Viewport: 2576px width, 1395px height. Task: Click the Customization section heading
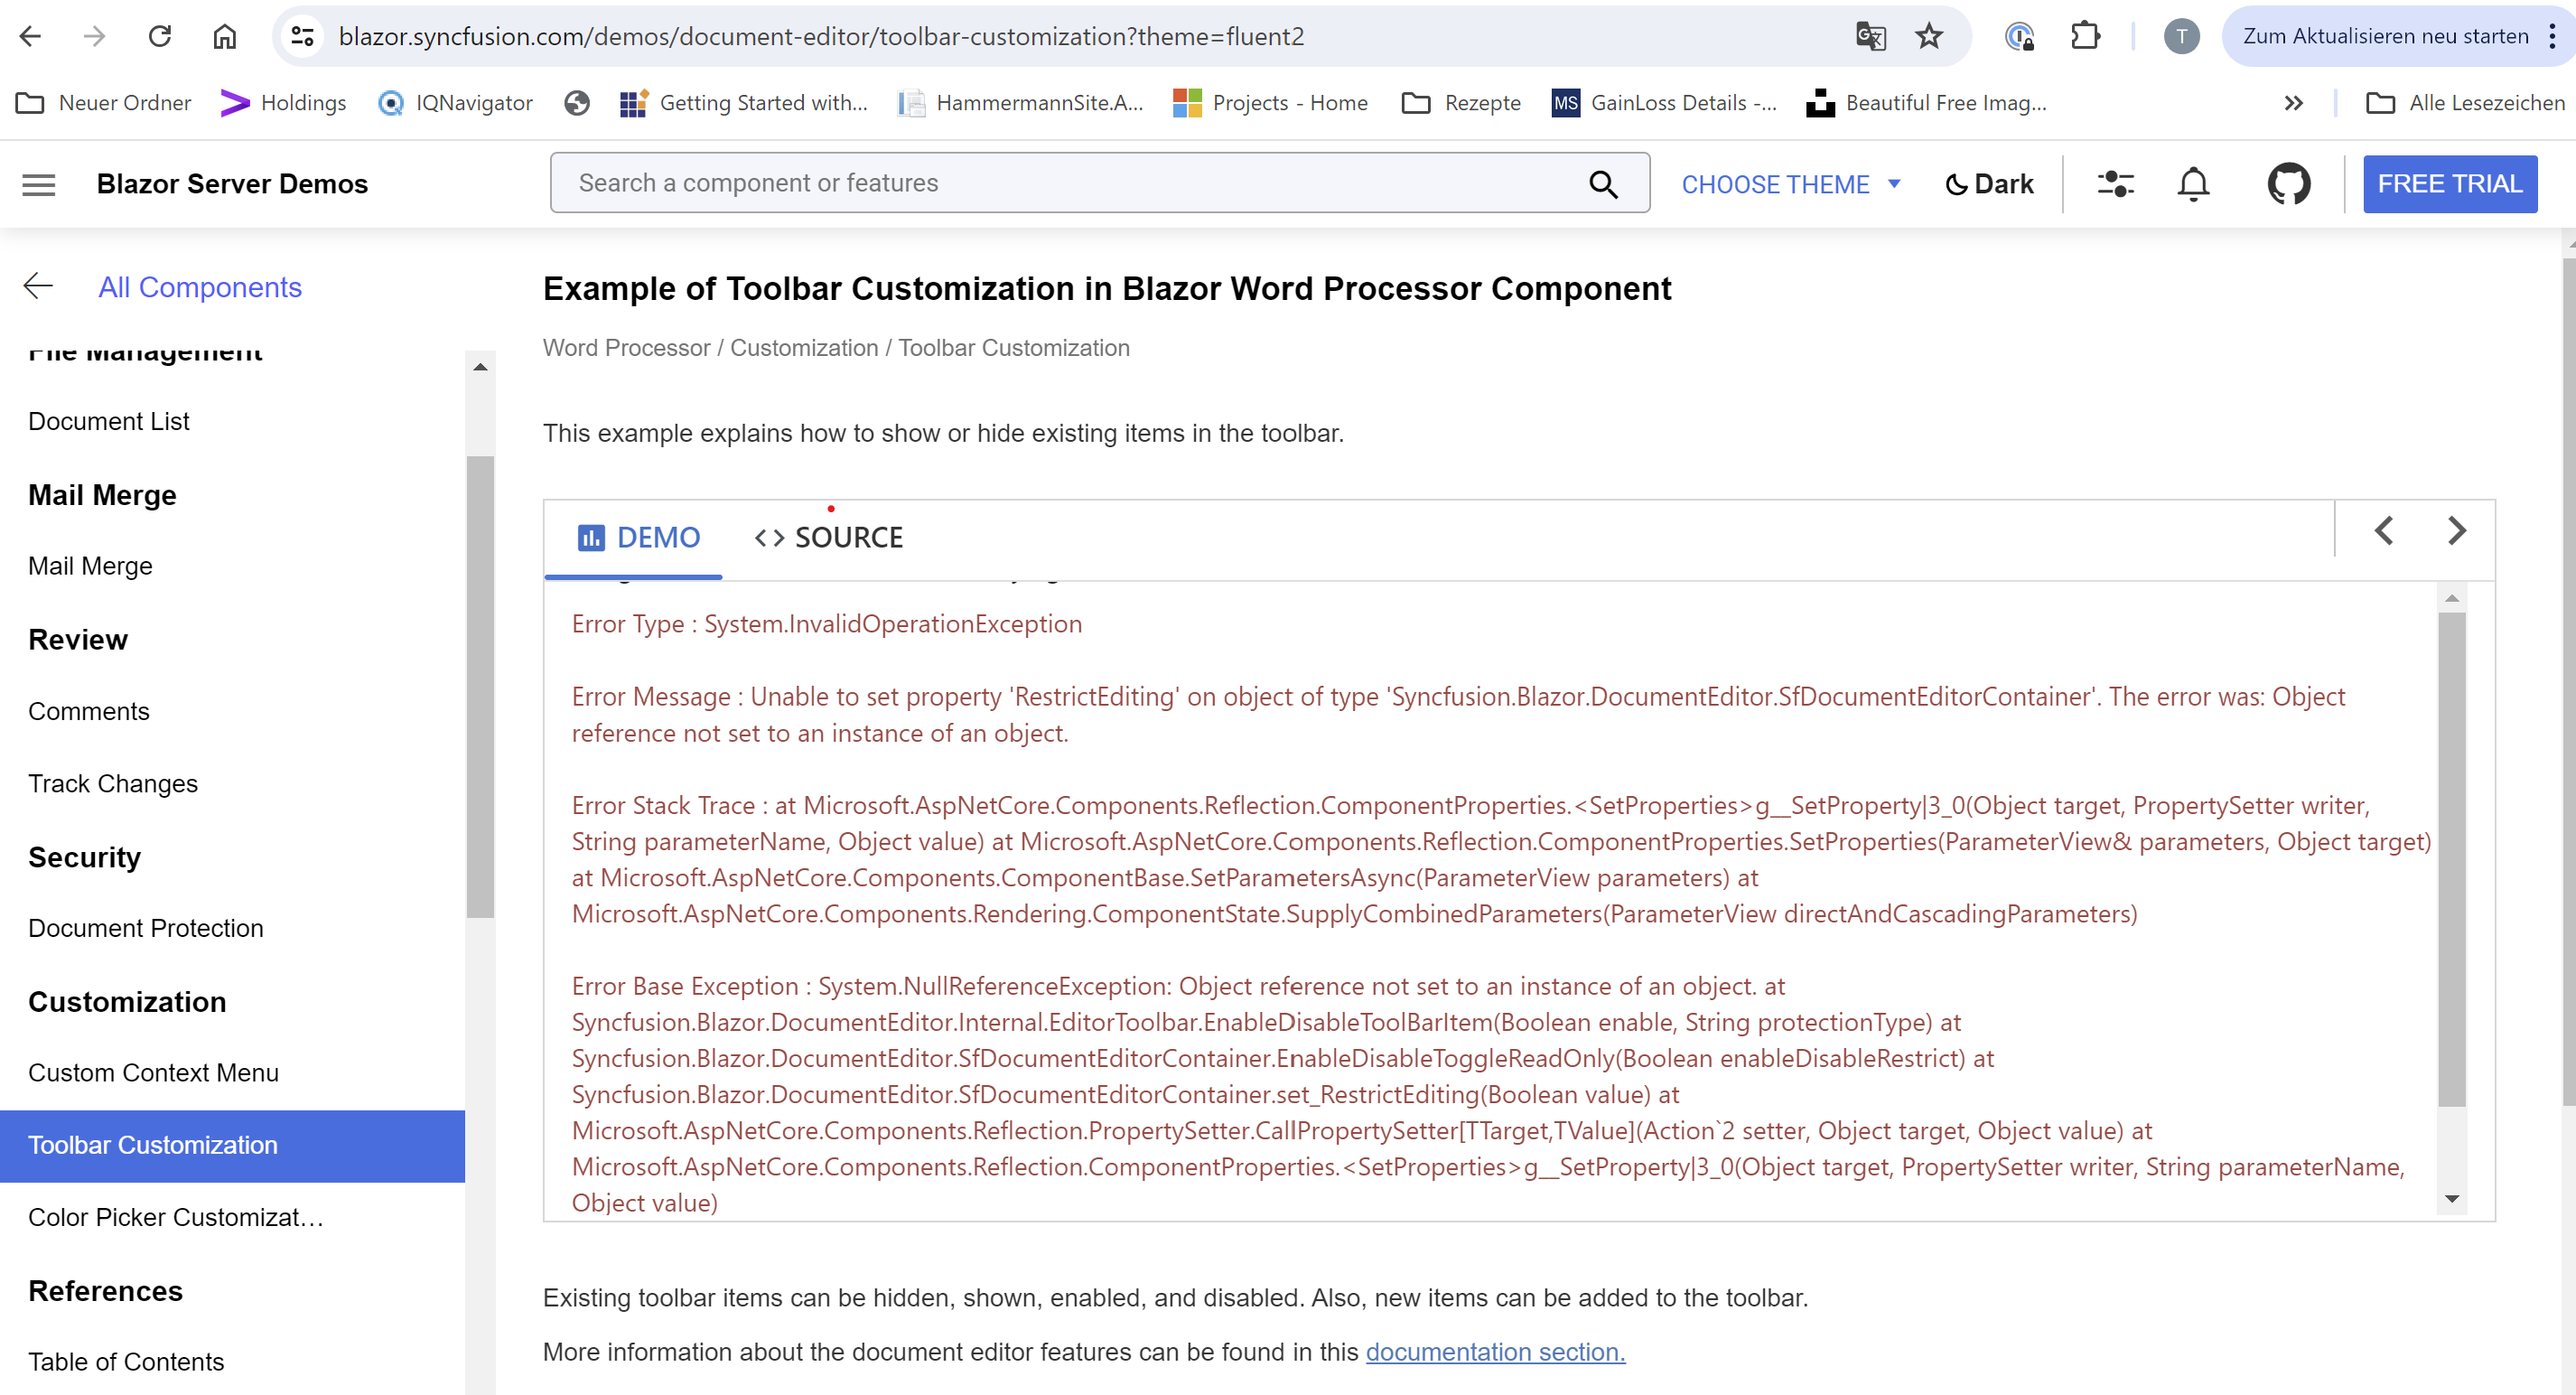tap(127, 1001)
